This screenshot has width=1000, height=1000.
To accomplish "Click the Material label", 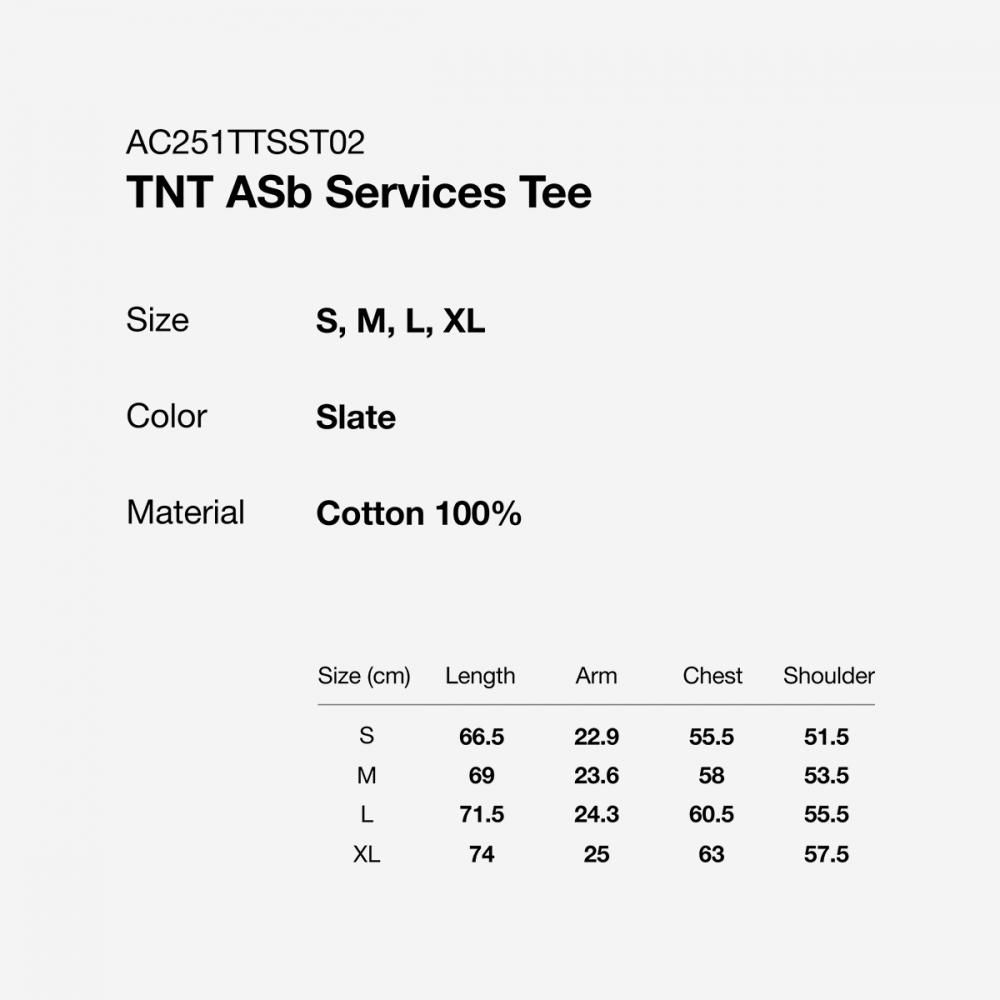I will coord(185,512).
